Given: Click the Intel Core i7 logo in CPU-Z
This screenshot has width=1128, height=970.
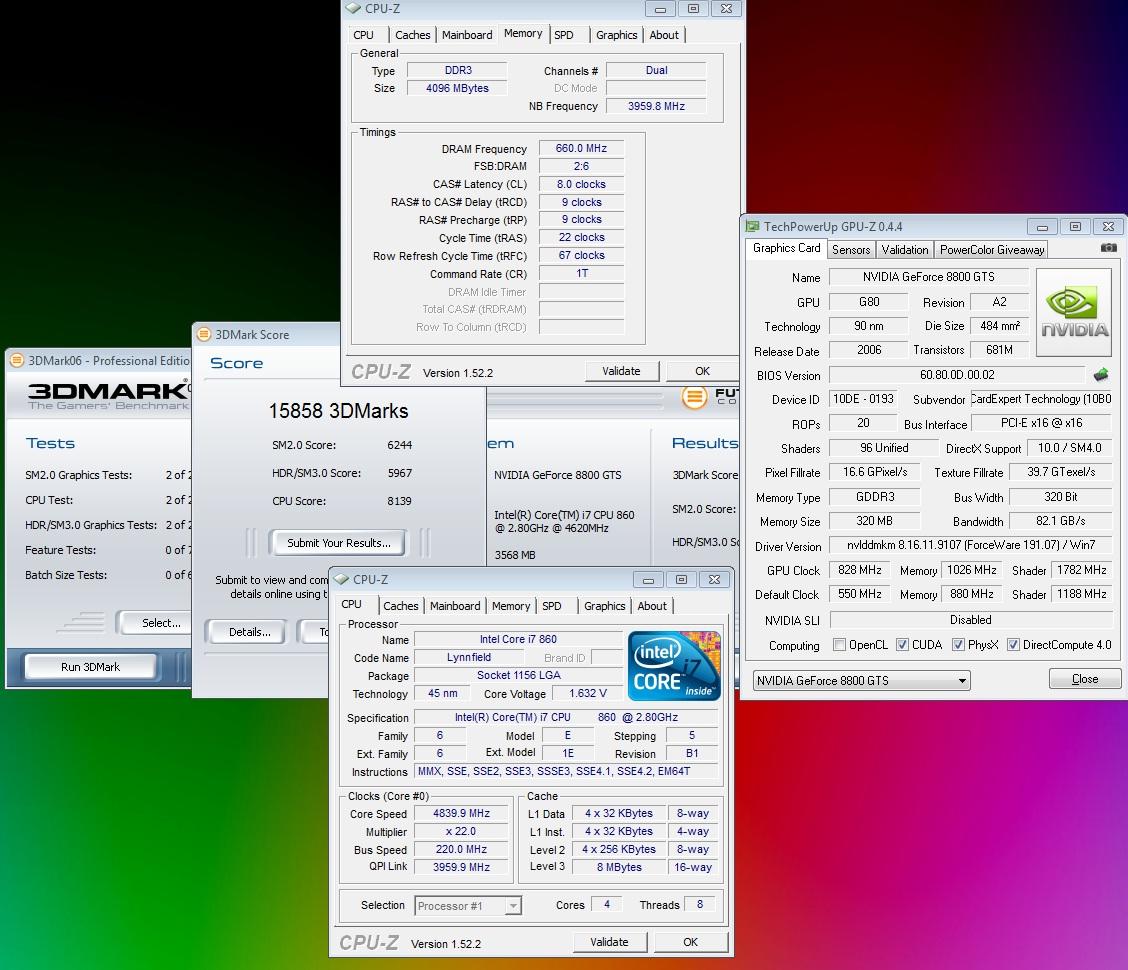Looking at the screenshot, I should [674, 666].
